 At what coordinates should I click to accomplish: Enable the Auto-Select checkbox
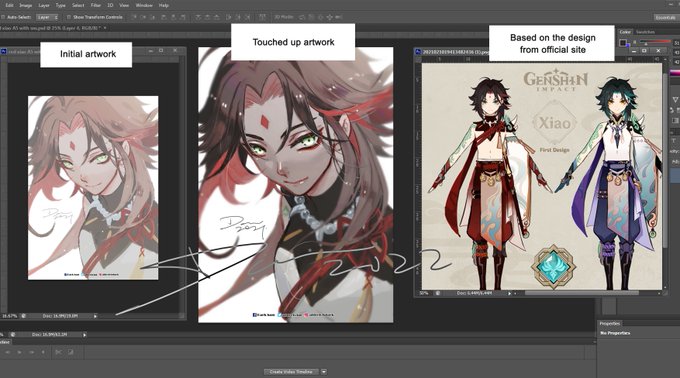point(3,17)
